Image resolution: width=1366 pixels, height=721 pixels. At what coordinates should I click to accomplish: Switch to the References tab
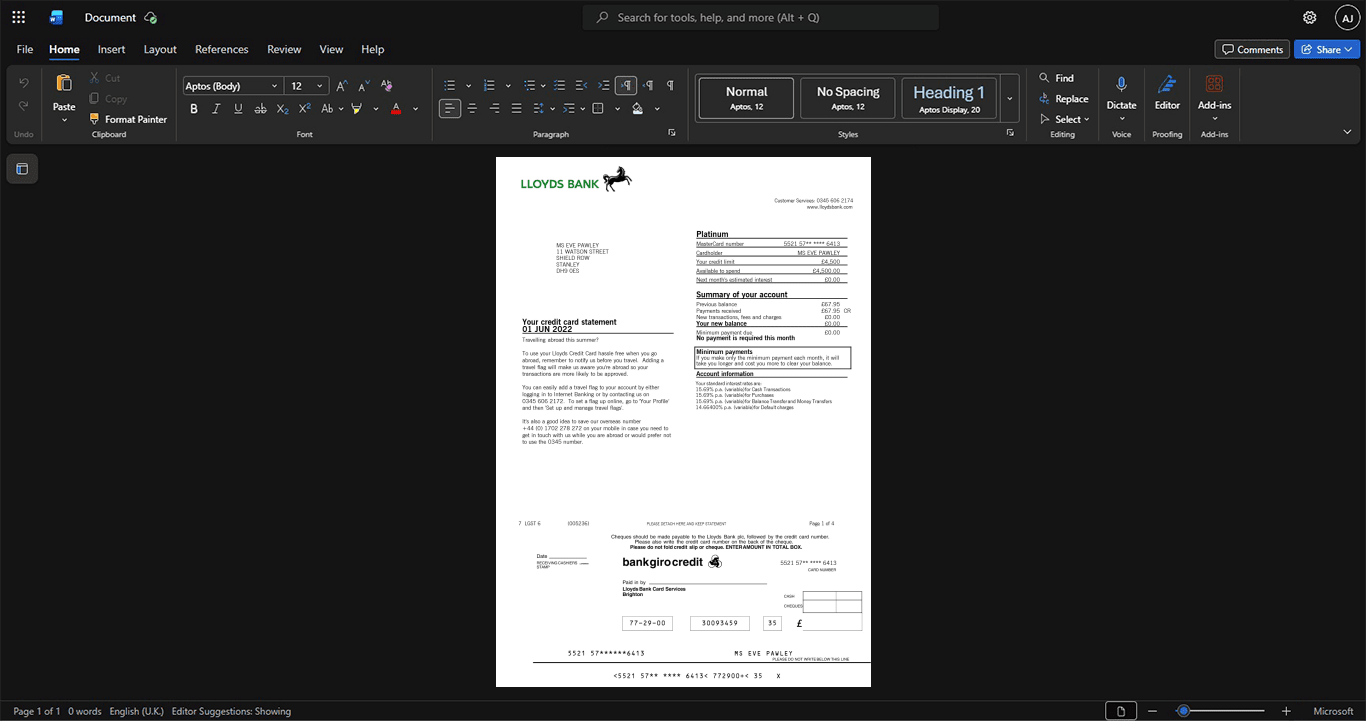(x=221, y=49)
